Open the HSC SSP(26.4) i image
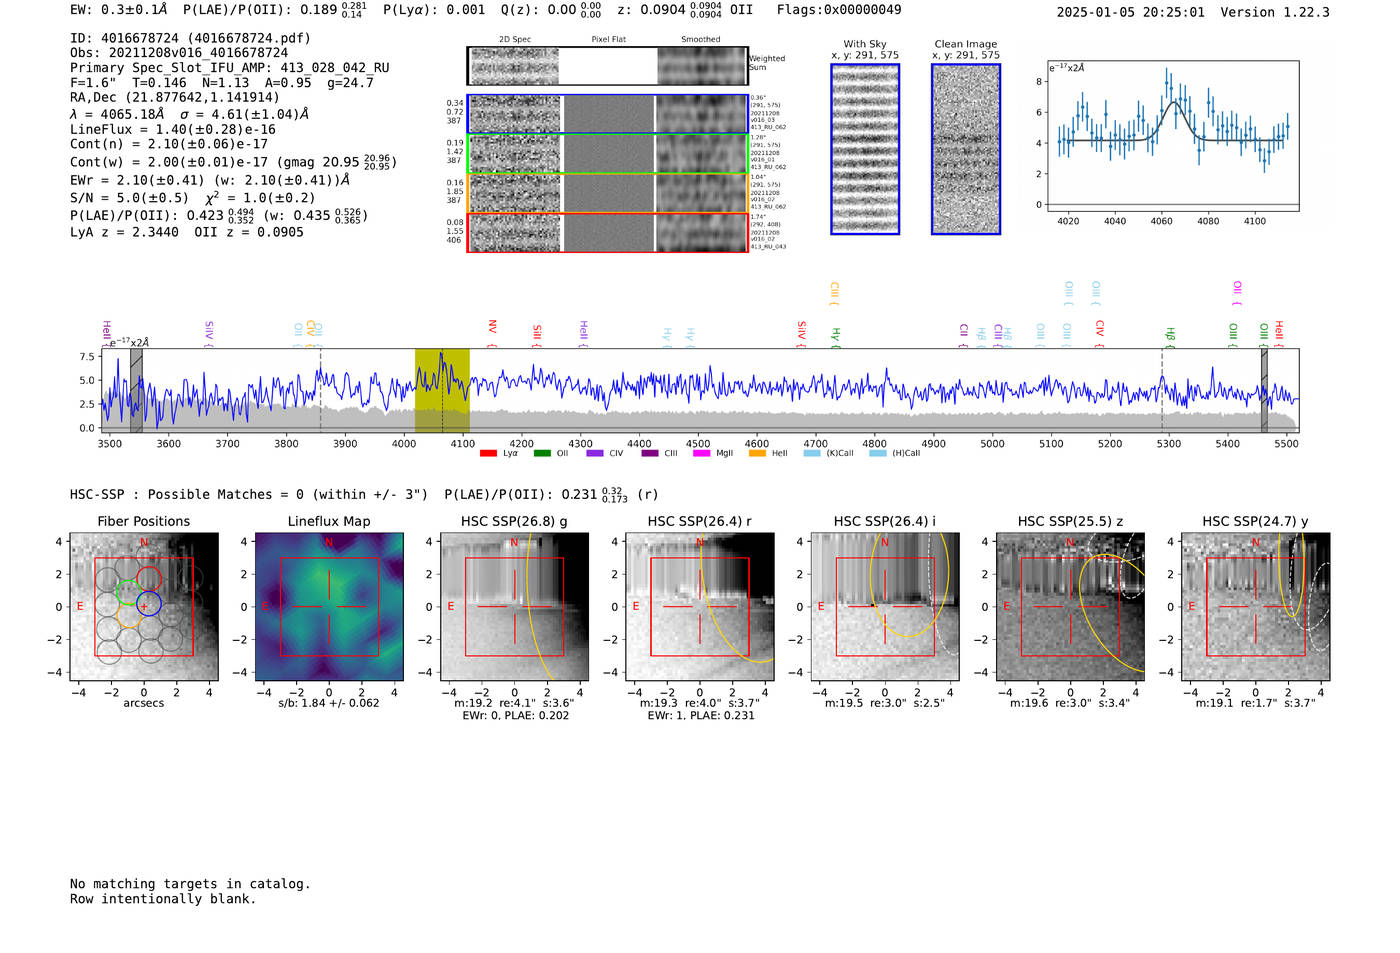The height and width of the screenshot is (953, 1400). [884, 606]
